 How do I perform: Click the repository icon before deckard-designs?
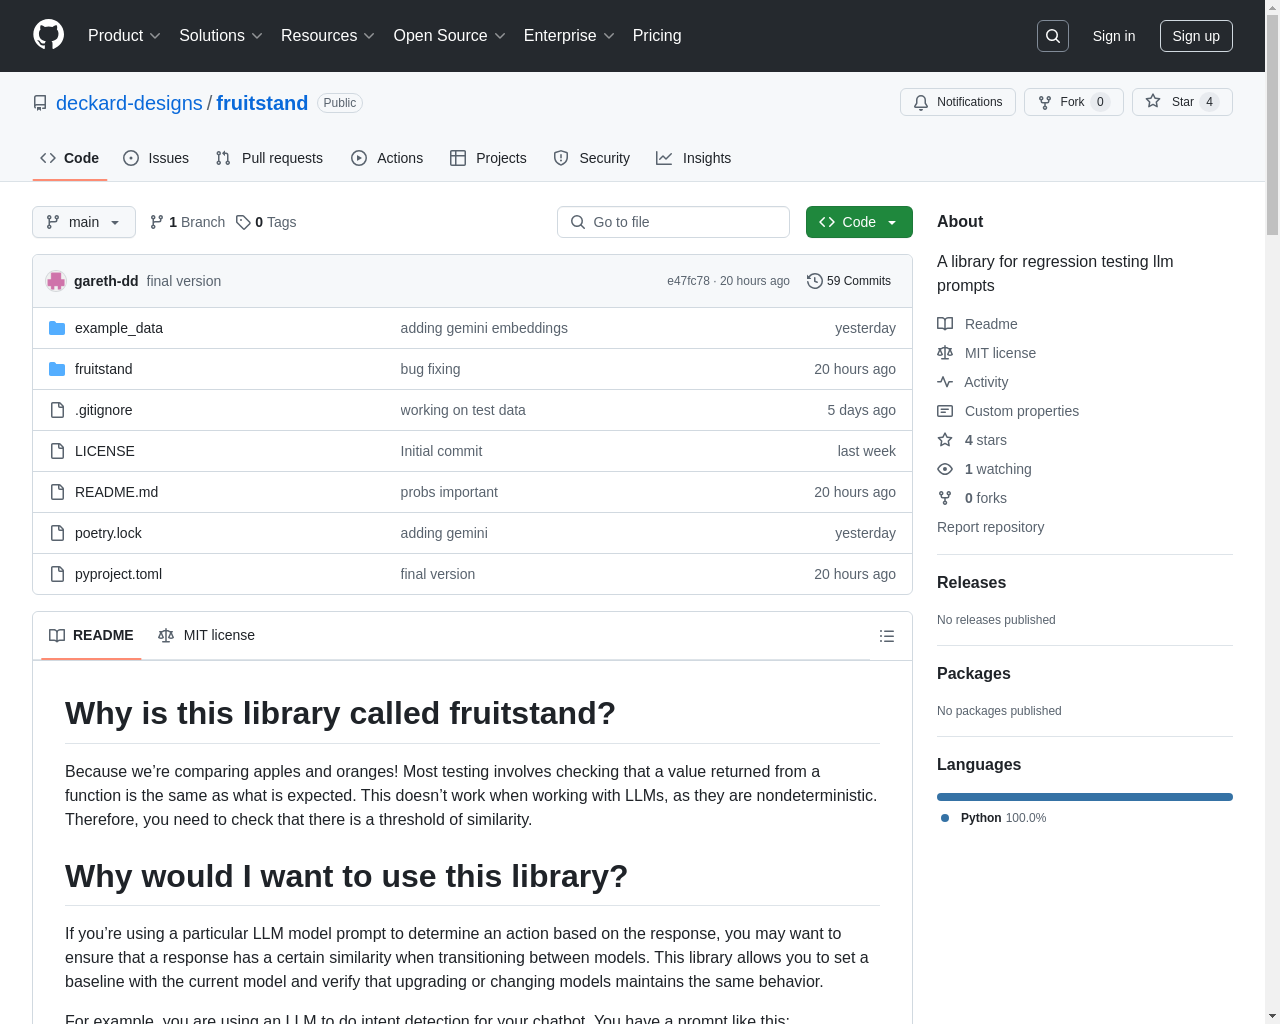(x=40, y=103)
